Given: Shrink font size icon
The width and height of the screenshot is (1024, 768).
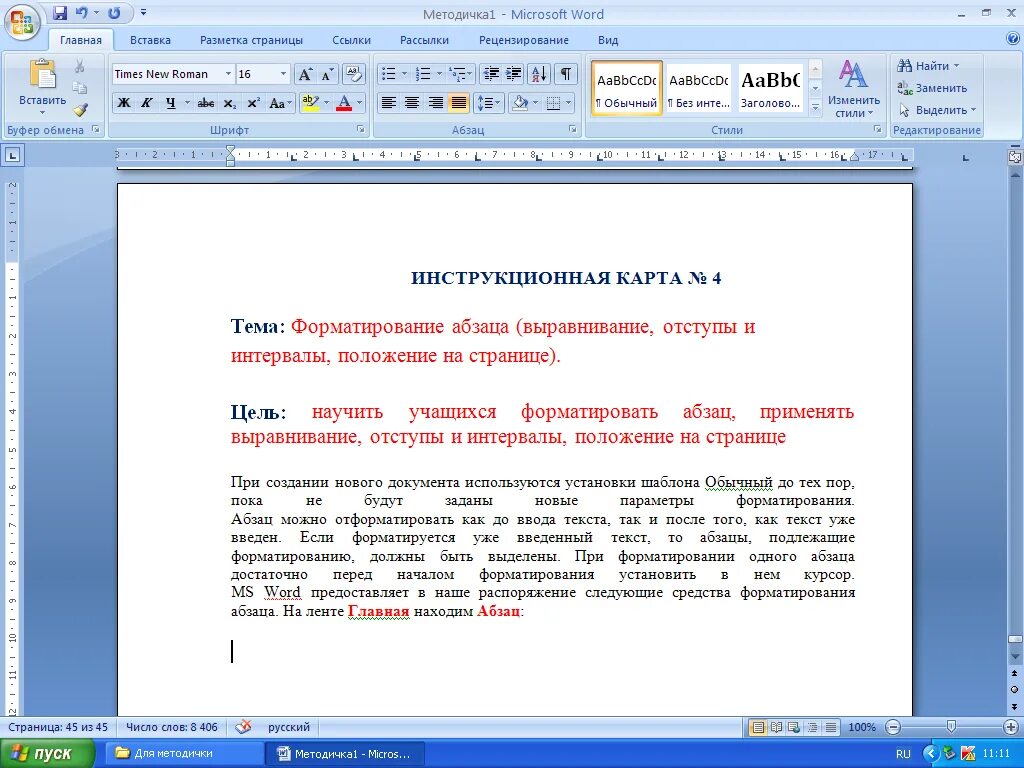Looking at the screenshot, I should point(326,74).
